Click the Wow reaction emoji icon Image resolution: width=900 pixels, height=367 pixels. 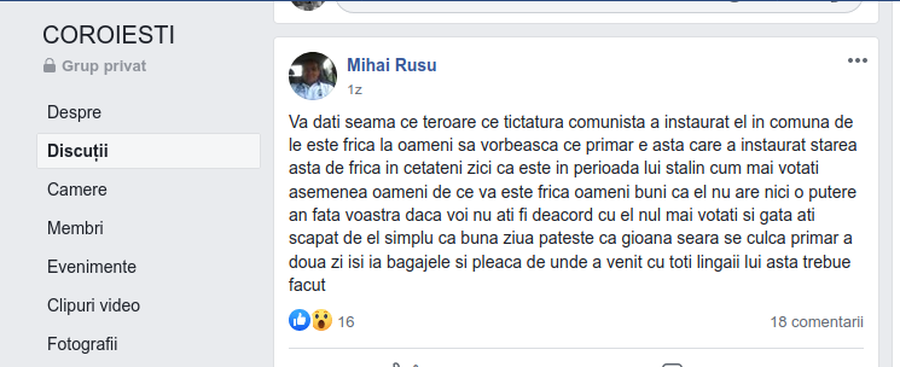[x=322, y=320]
